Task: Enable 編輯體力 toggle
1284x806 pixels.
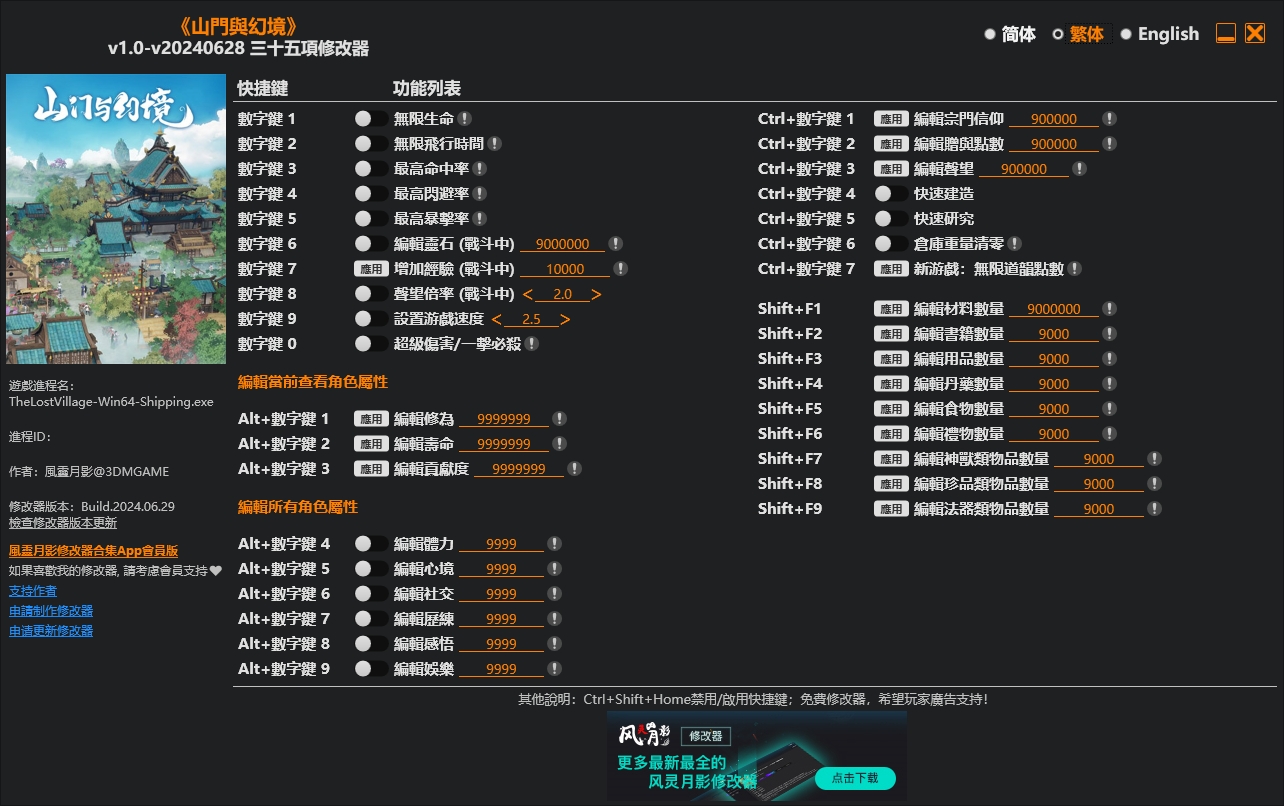Action: tap(371, 544)
